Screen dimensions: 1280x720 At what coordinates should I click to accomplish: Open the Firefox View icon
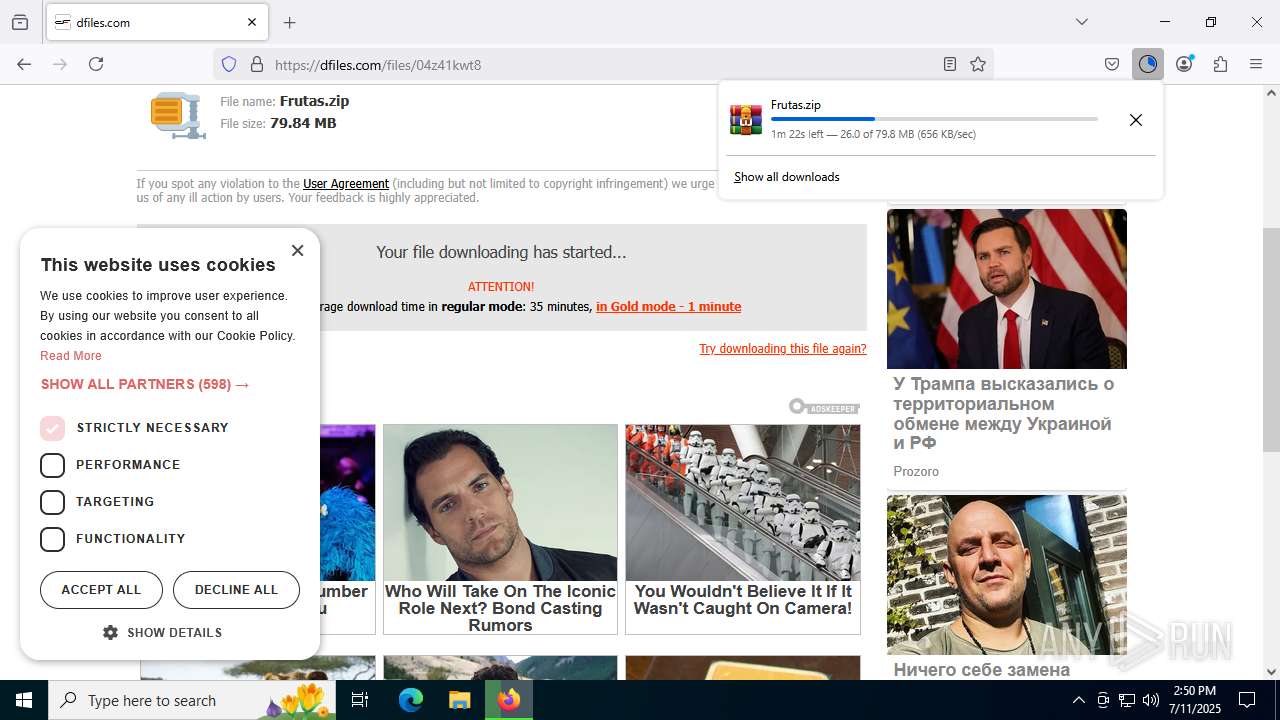tap(20, 22)
